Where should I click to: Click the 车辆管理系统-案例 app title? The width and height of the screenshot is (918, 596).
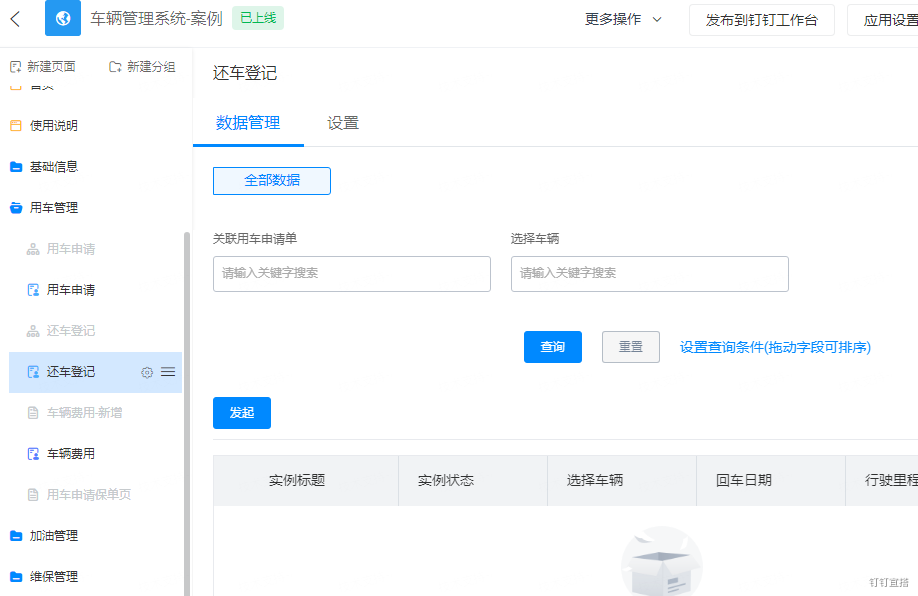pos(156,19)
